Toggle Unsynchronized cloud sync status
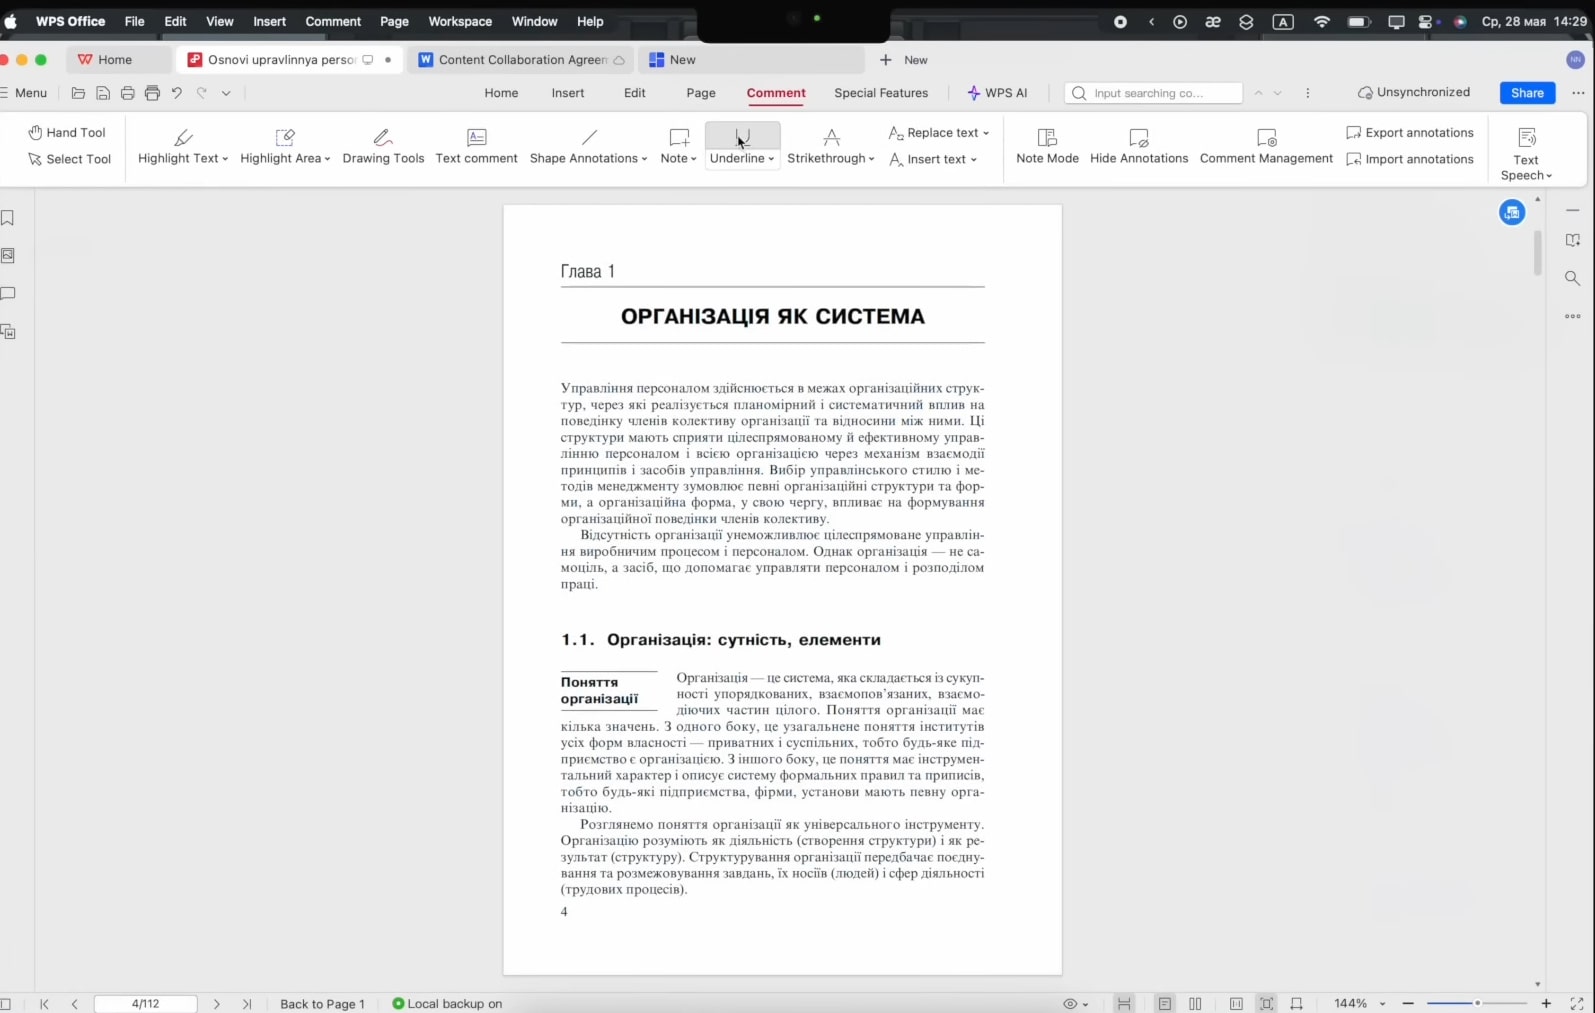Viewport: 1595px width, 1013px height. [1413, 92]
